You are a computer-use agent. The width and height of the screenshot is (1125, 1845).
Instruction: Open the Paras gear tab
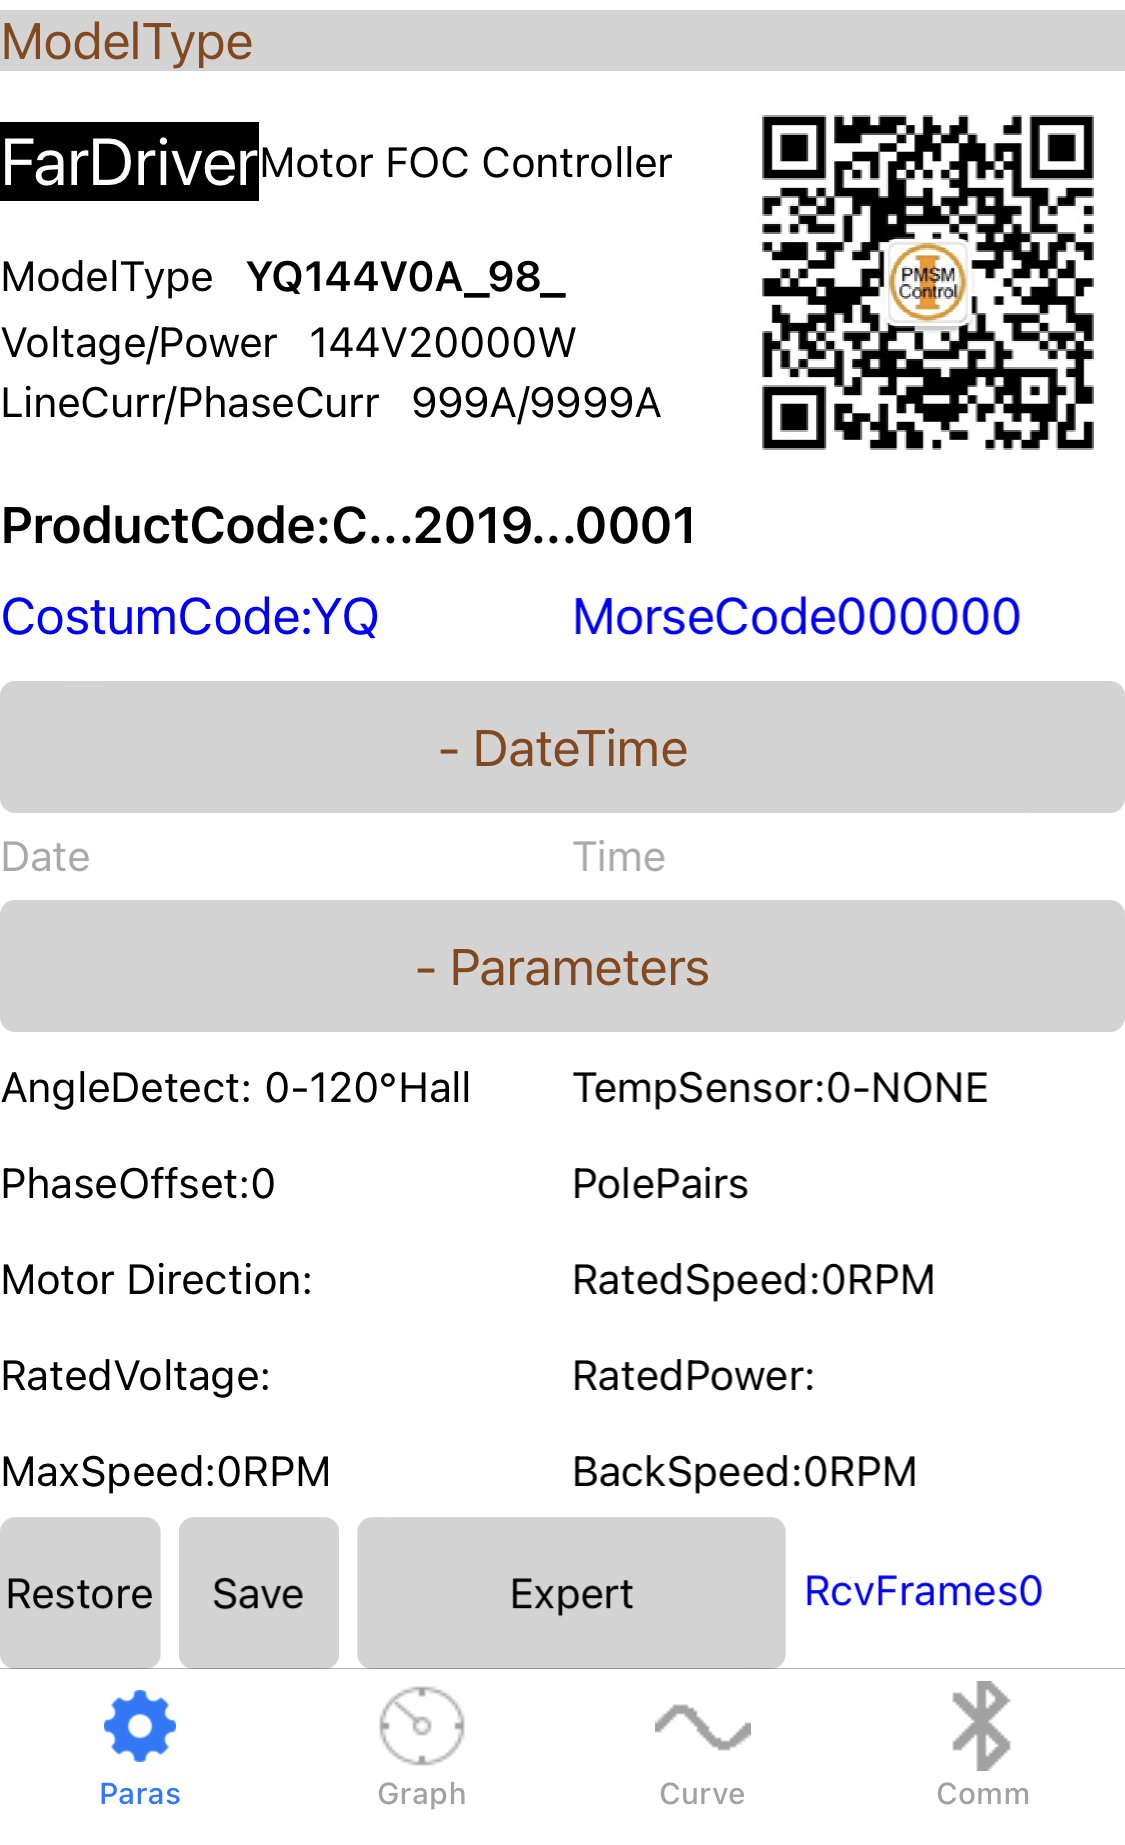pos(140,1745)
